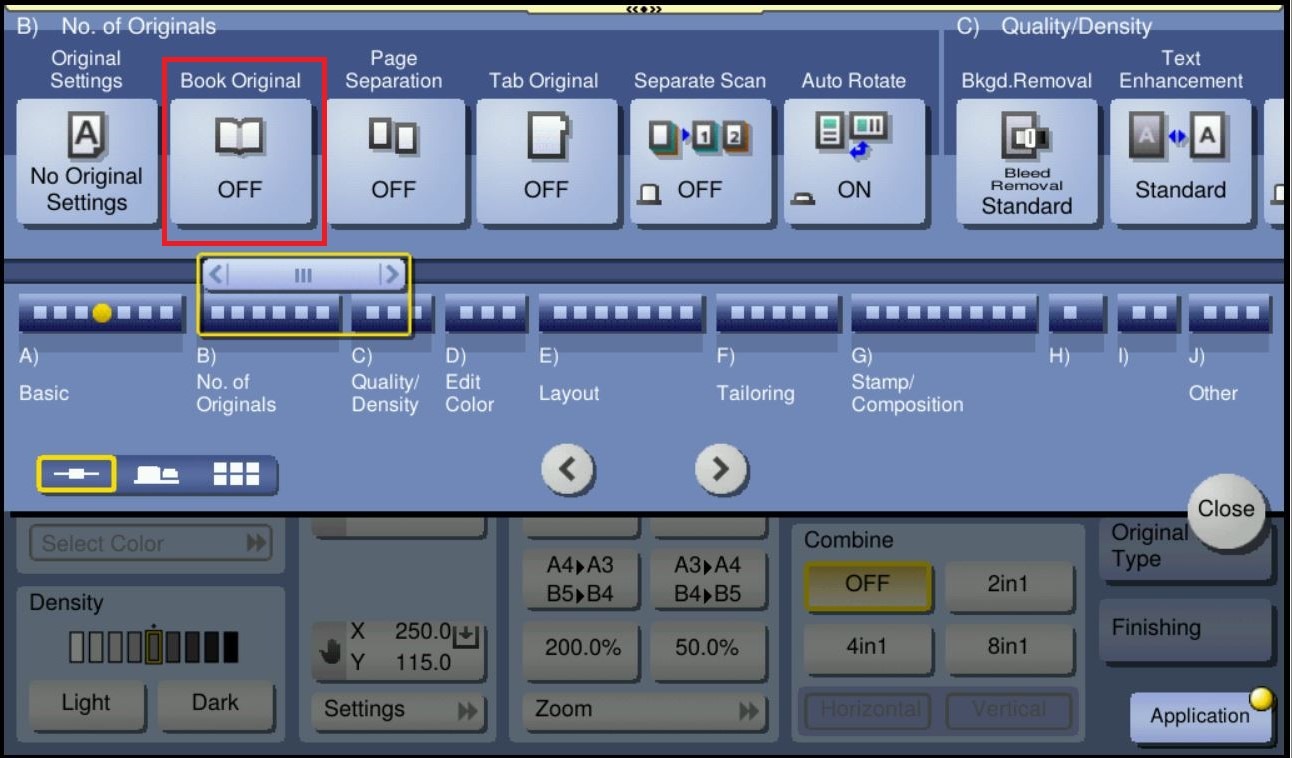1292x758 pixels.
Task: Select Combine OFF option
Action: tap(867, 585)
